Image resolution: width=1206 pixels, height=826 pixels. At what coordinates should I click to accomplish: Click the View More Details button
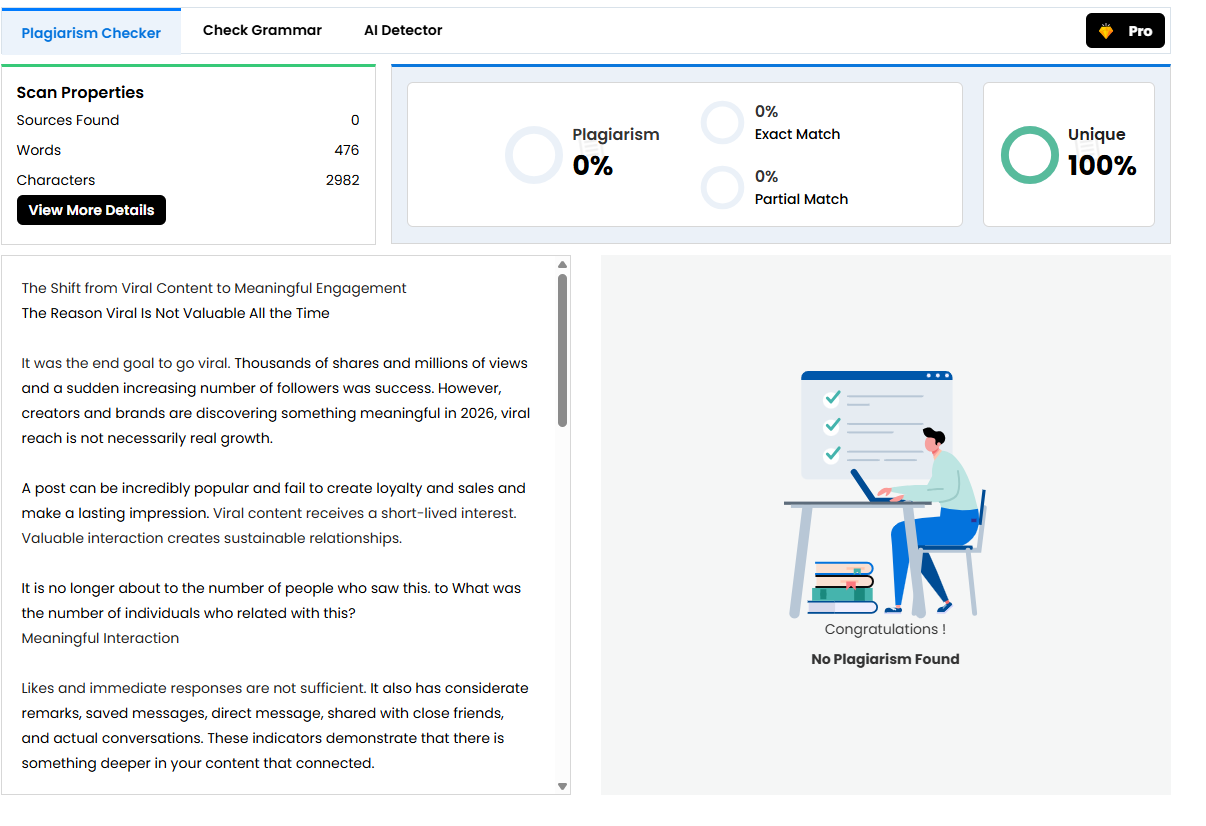pos(91,210)
